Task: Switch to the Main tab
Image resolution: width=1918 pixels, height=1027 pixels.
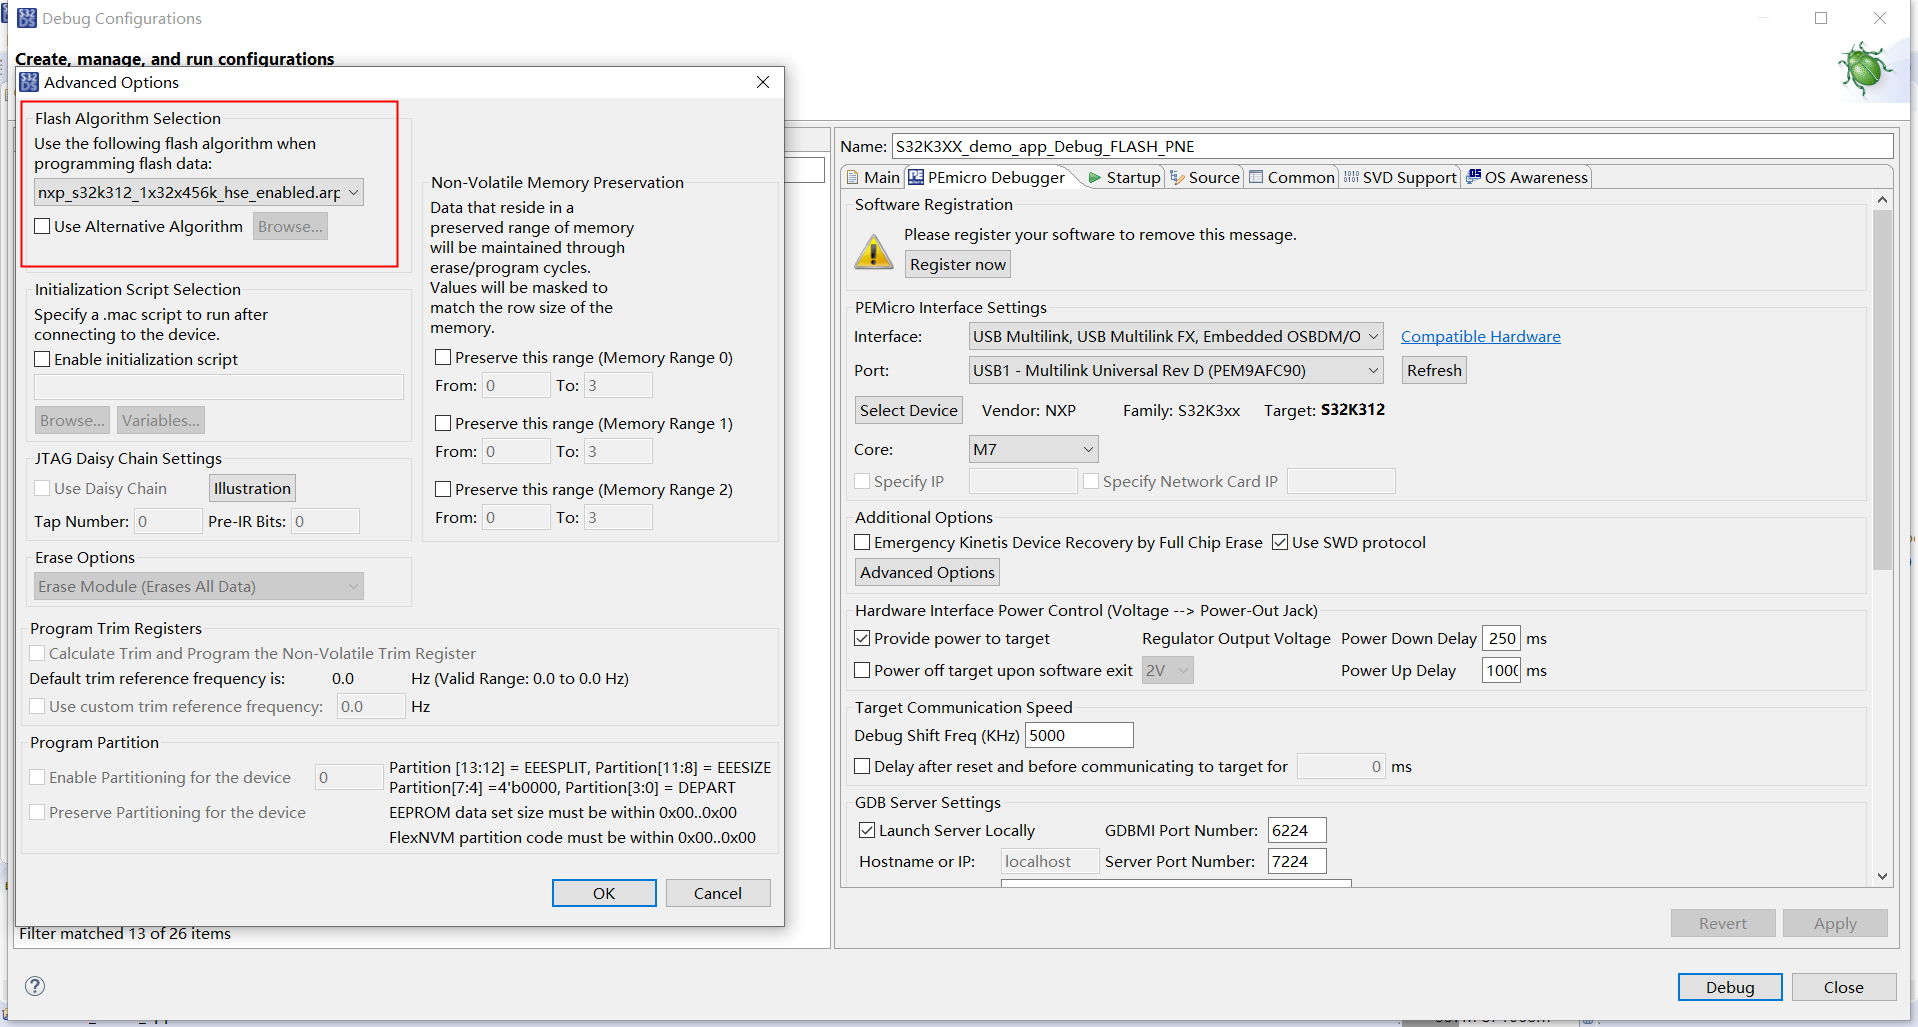Action: [x=879, y=177]
